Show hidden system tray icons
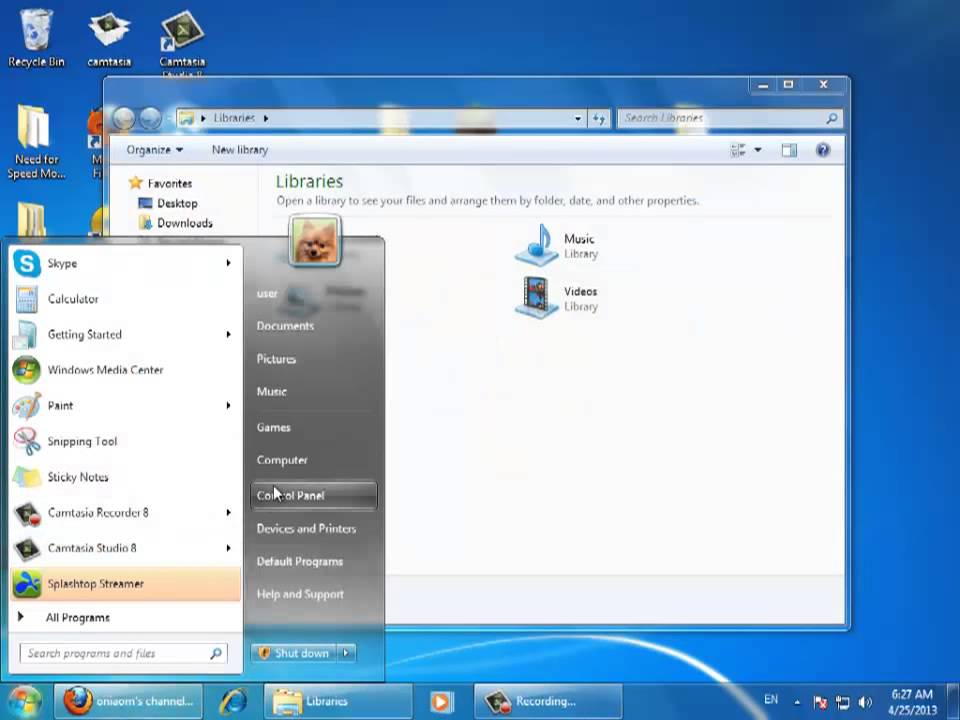Viewport: 960px width, 720px height. click(797, 702)
